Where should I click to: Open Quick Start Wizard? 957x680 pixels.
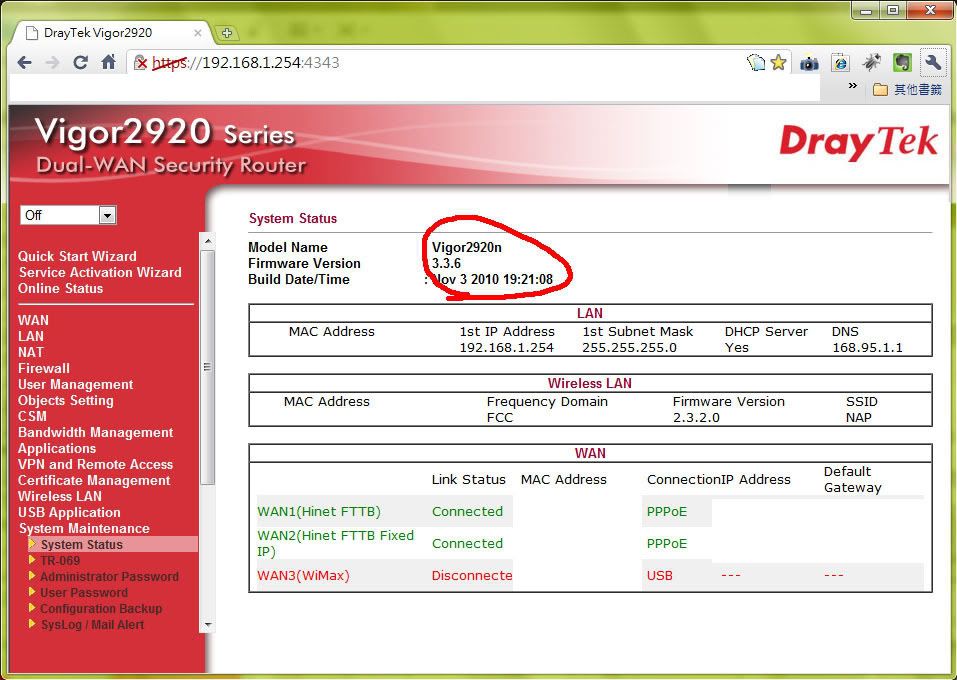click(x=77, y=256)
